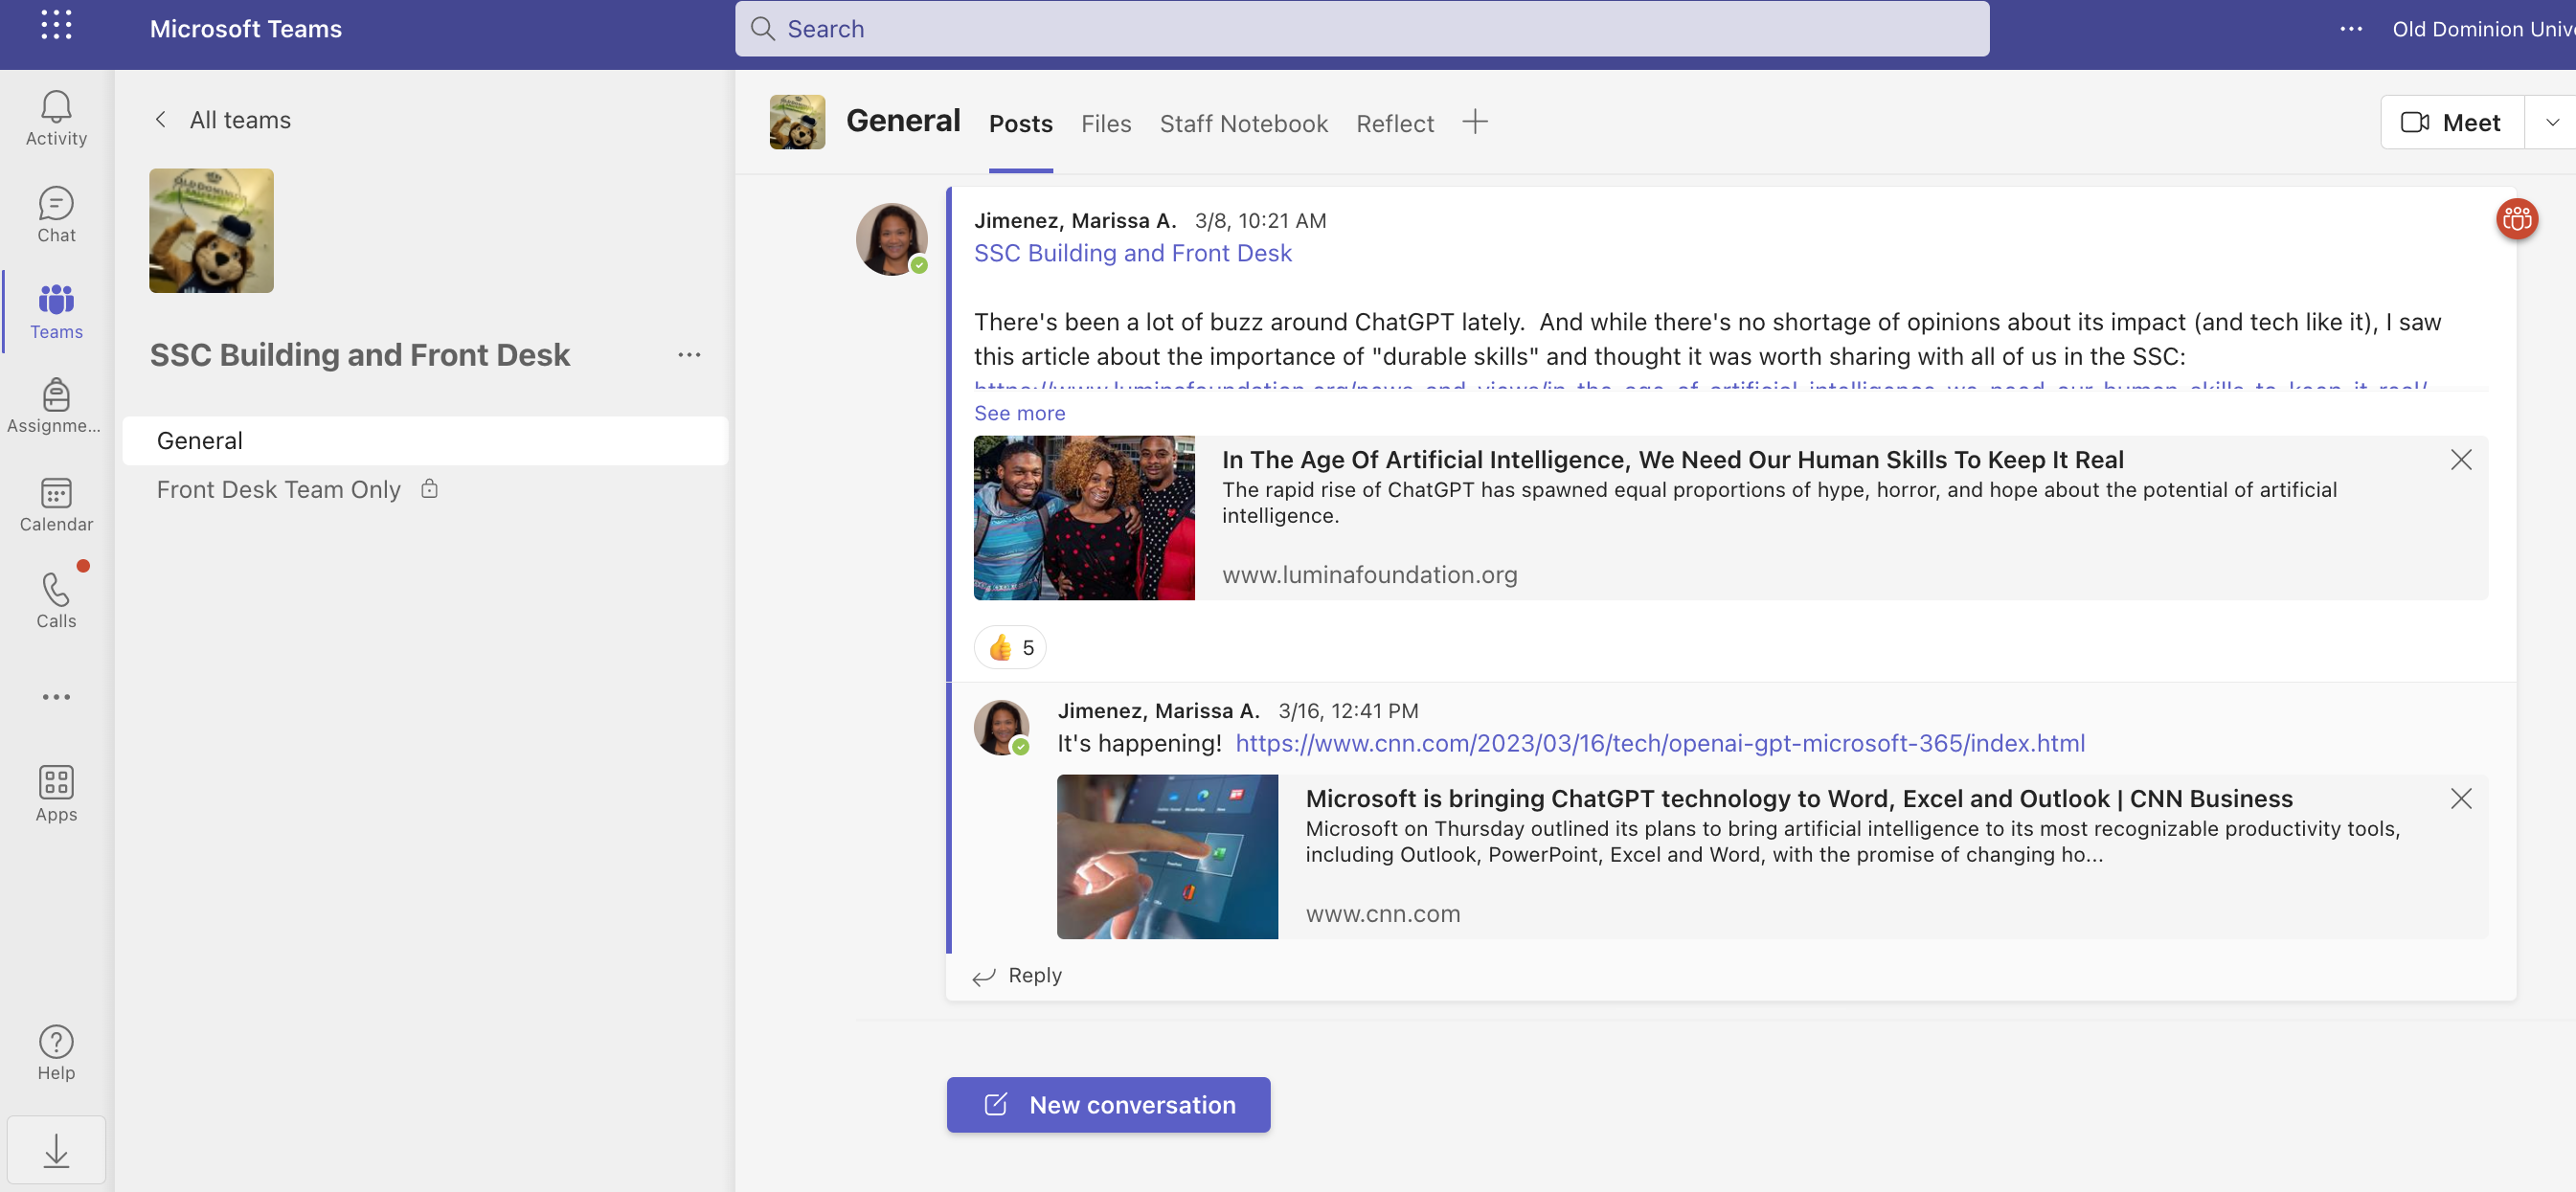Click the Microsoft Teams title text
This screenshot has width=2576, height=1192.
(245, 29)
